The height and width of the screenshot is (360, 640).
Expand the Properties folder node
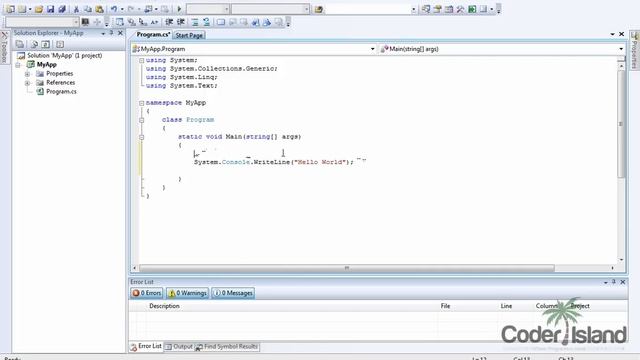click(x=27, y=74)
